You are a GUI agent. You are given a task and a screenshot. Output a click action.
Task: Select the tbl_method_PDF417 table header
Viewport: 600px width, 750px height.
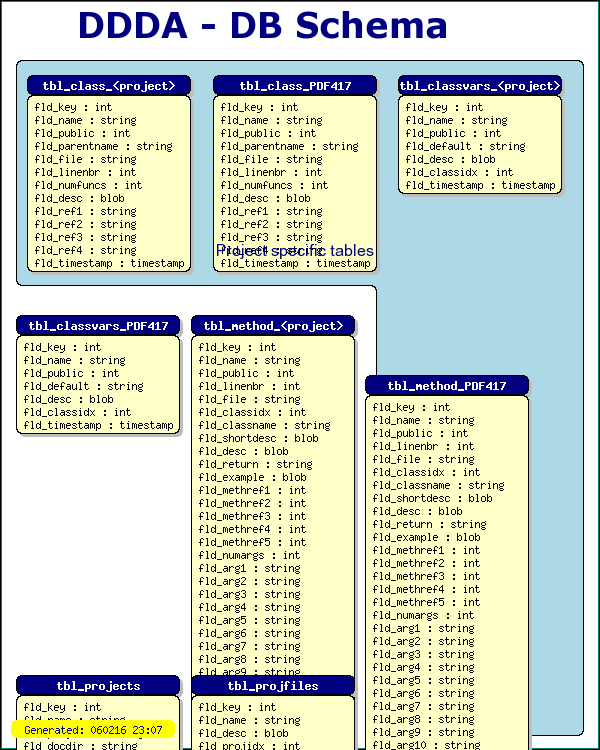coord(446,386)
